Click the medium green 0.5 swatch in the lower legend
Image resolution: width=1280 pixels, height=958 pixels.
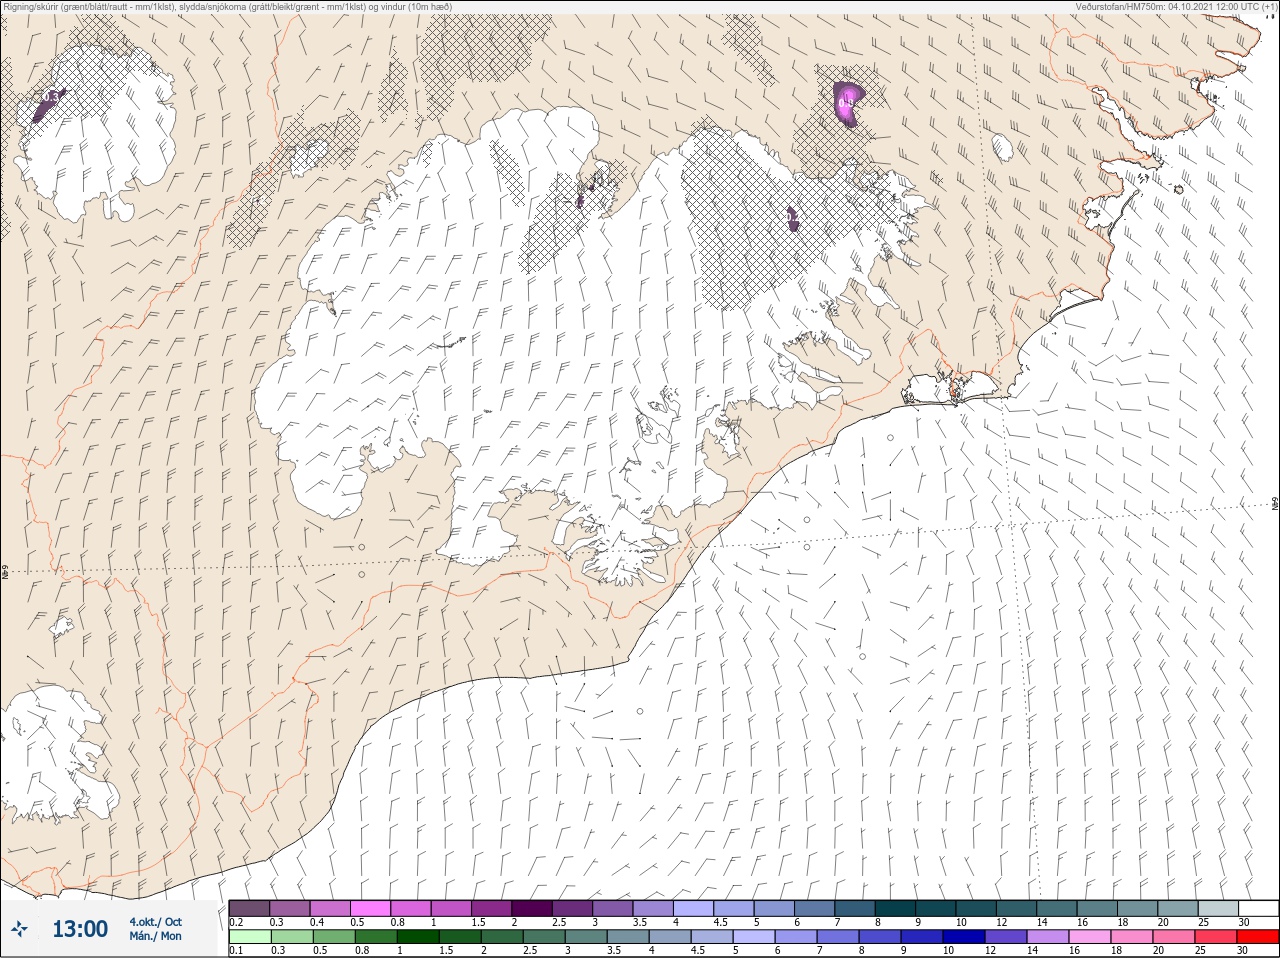coord(333,937)
